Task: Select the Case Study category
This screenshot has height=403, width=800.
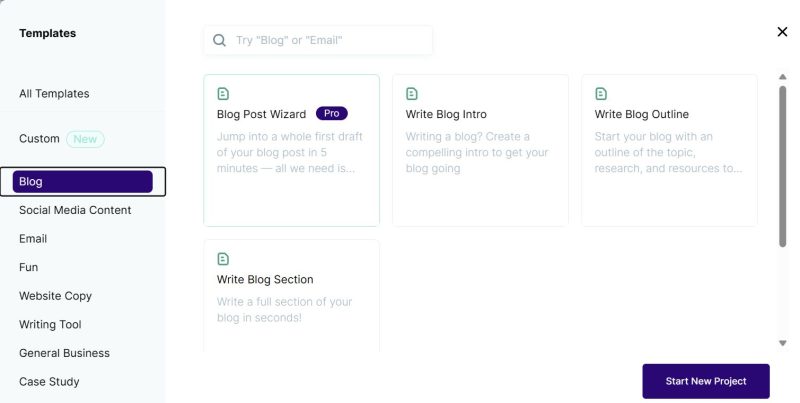Action: pos(49,382)
